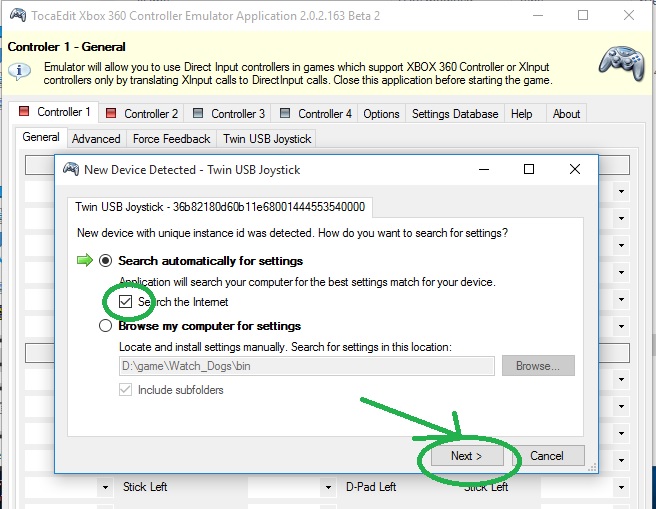This screenshot has width=656, height=509.
Task: Click the 'Stick Left' label beside the left dropdown
Action: coord(145,487)
